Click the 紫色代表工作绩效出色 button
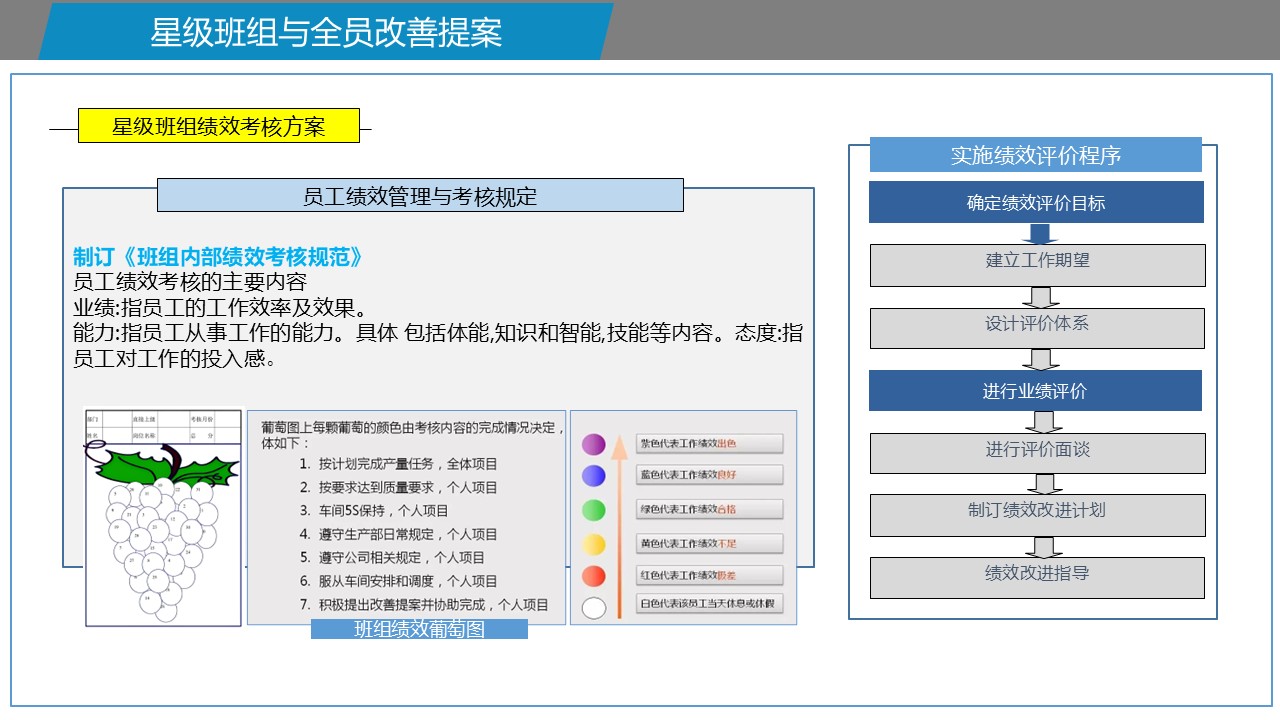Screen dimensions: 1280x720 pos(709,444)
